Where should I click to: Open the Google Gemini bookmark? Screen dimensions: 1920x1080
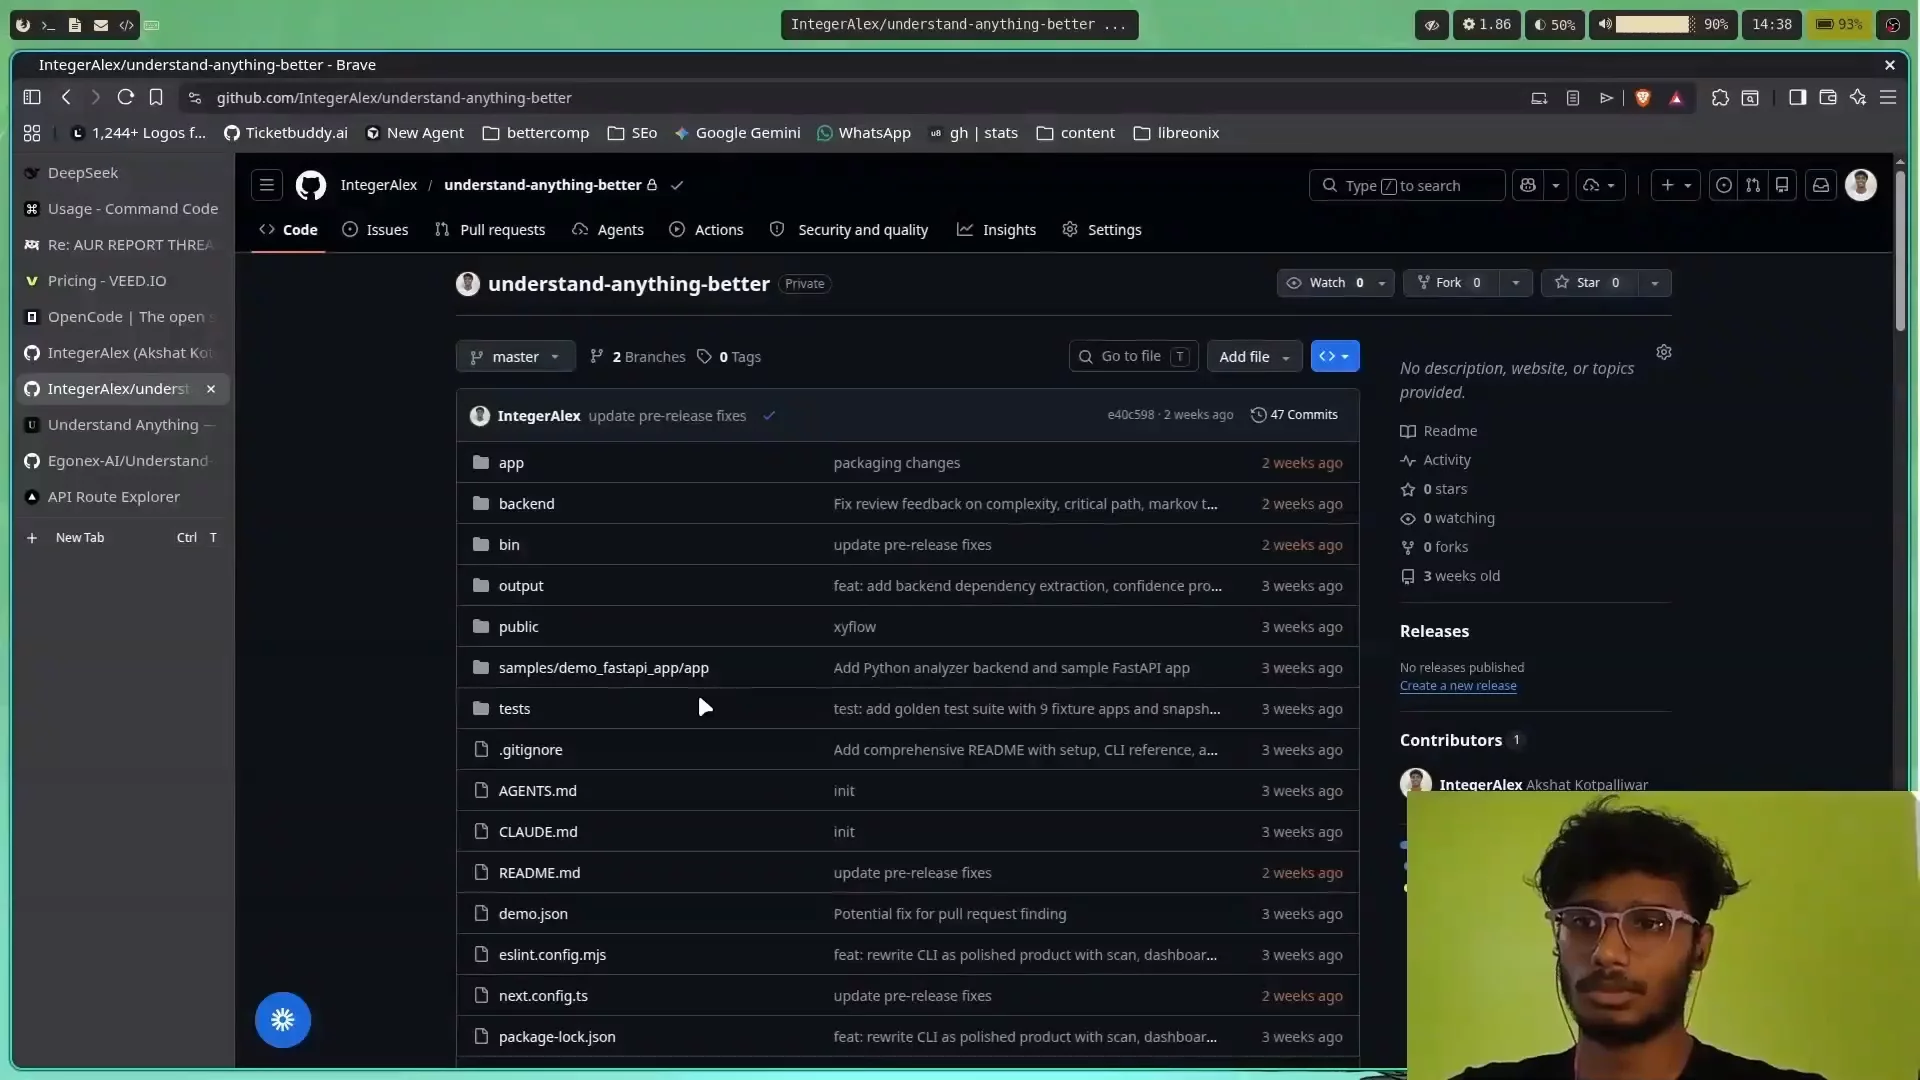pos(738,133)
